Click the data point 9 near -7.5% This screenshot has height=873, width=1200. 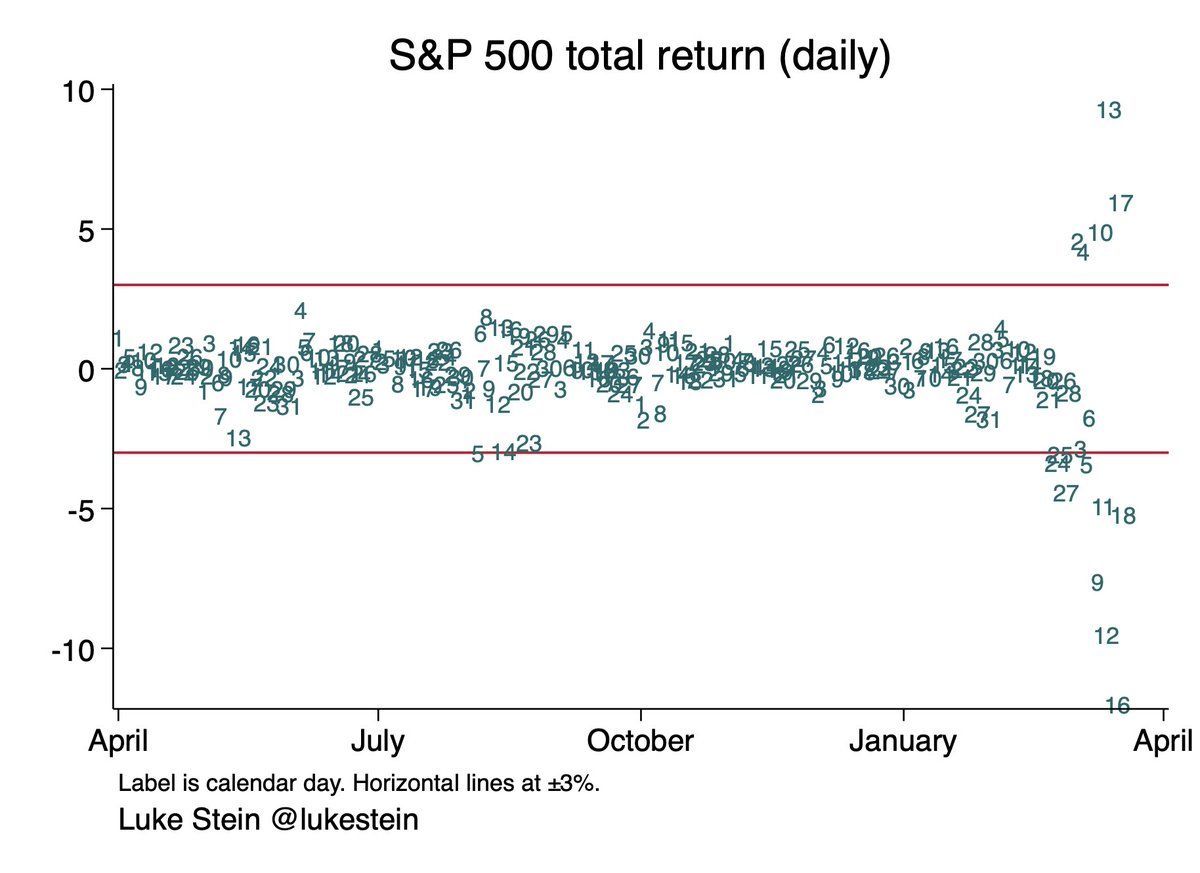tap(1096, 582)
